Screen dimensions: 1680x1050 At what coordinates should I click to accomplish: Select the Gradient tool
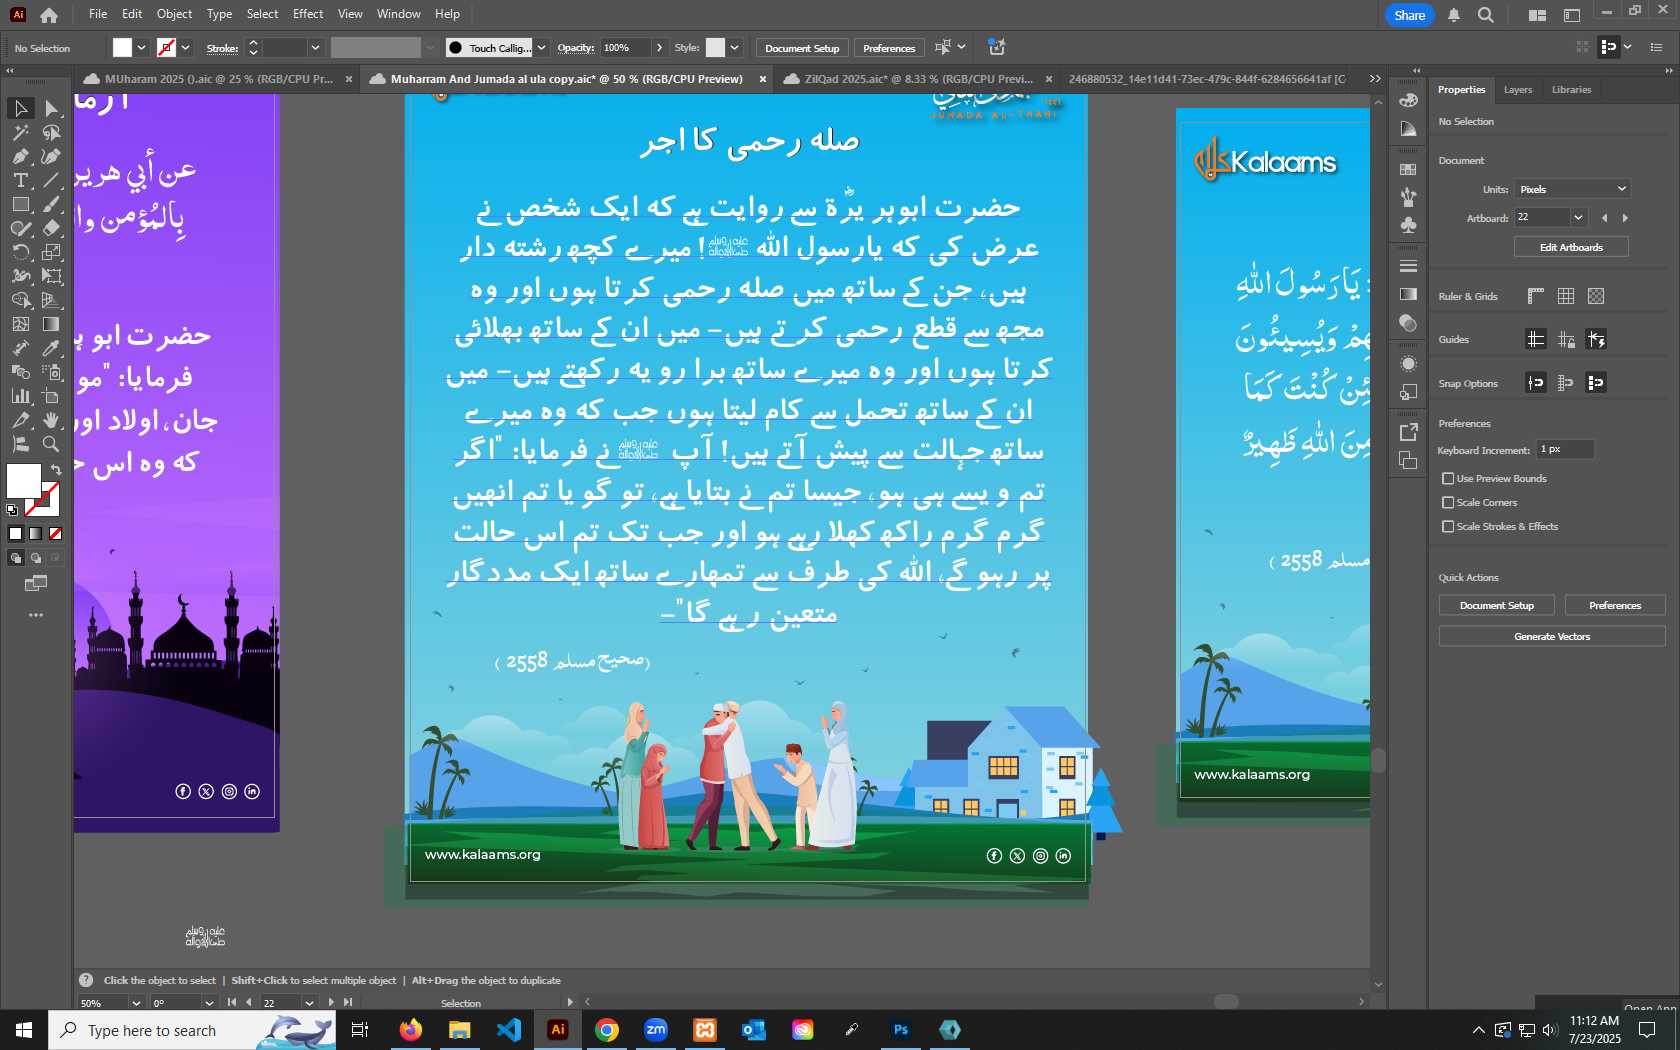point(51,324)
